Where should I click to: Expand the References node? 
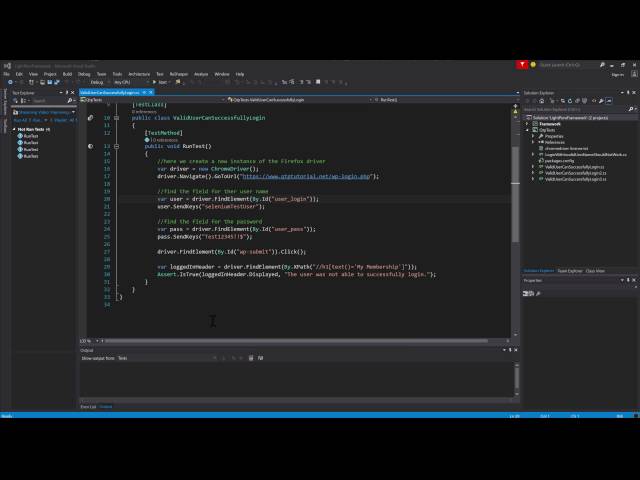[x=533, y=142]
